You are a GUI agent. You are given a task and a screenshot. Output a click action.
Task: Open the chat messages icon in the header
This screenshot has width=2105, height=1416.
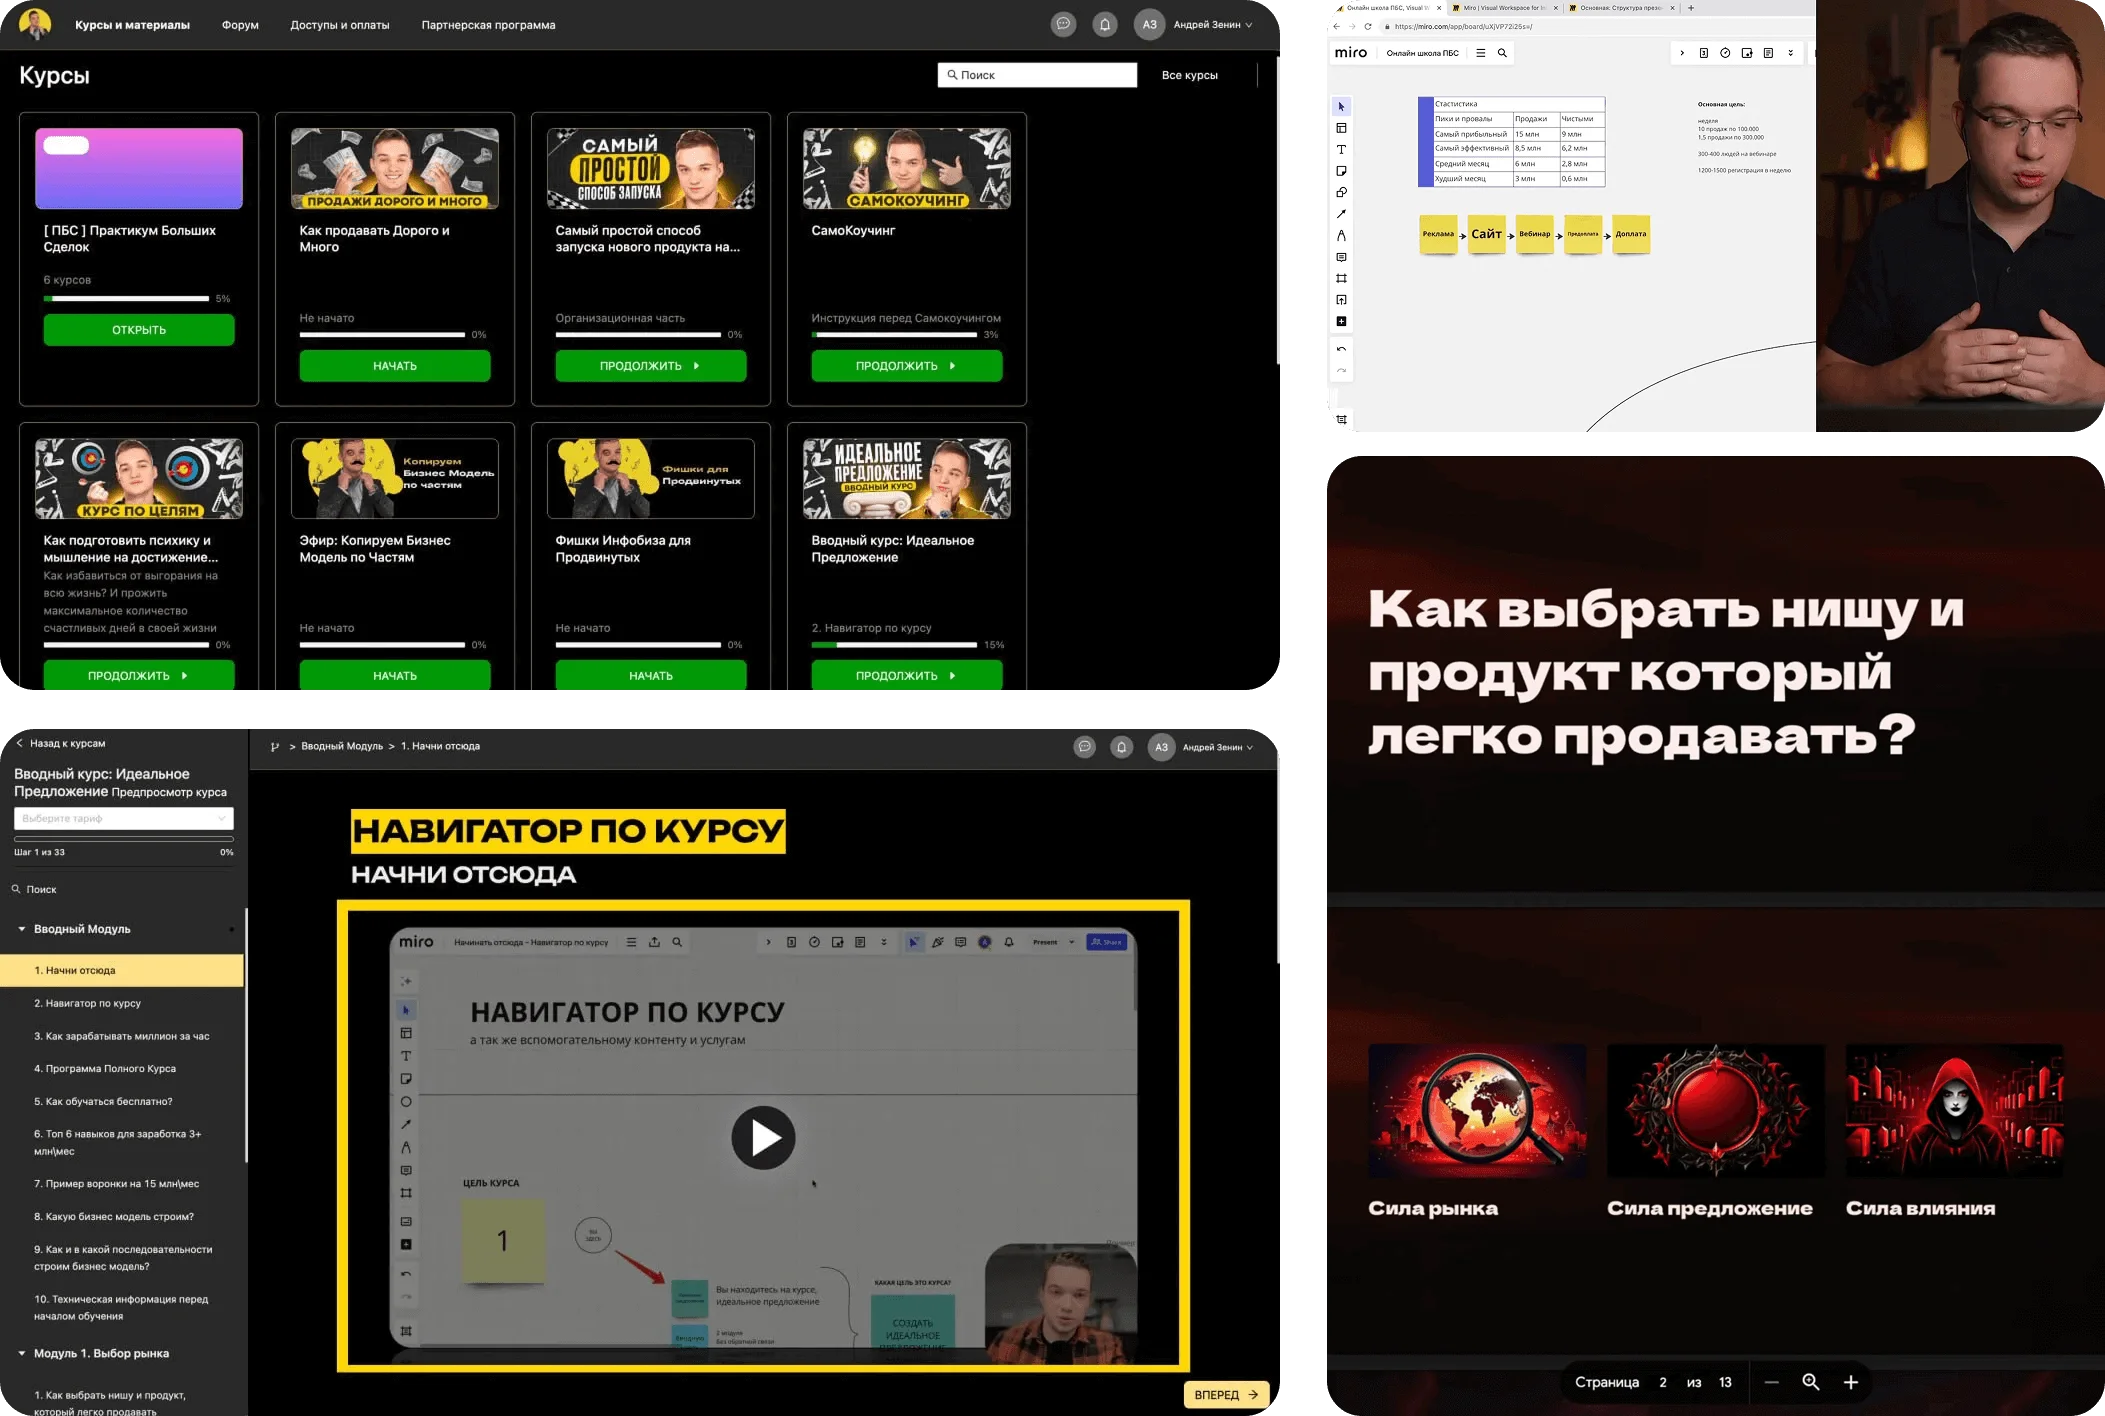pos(1063,24)
